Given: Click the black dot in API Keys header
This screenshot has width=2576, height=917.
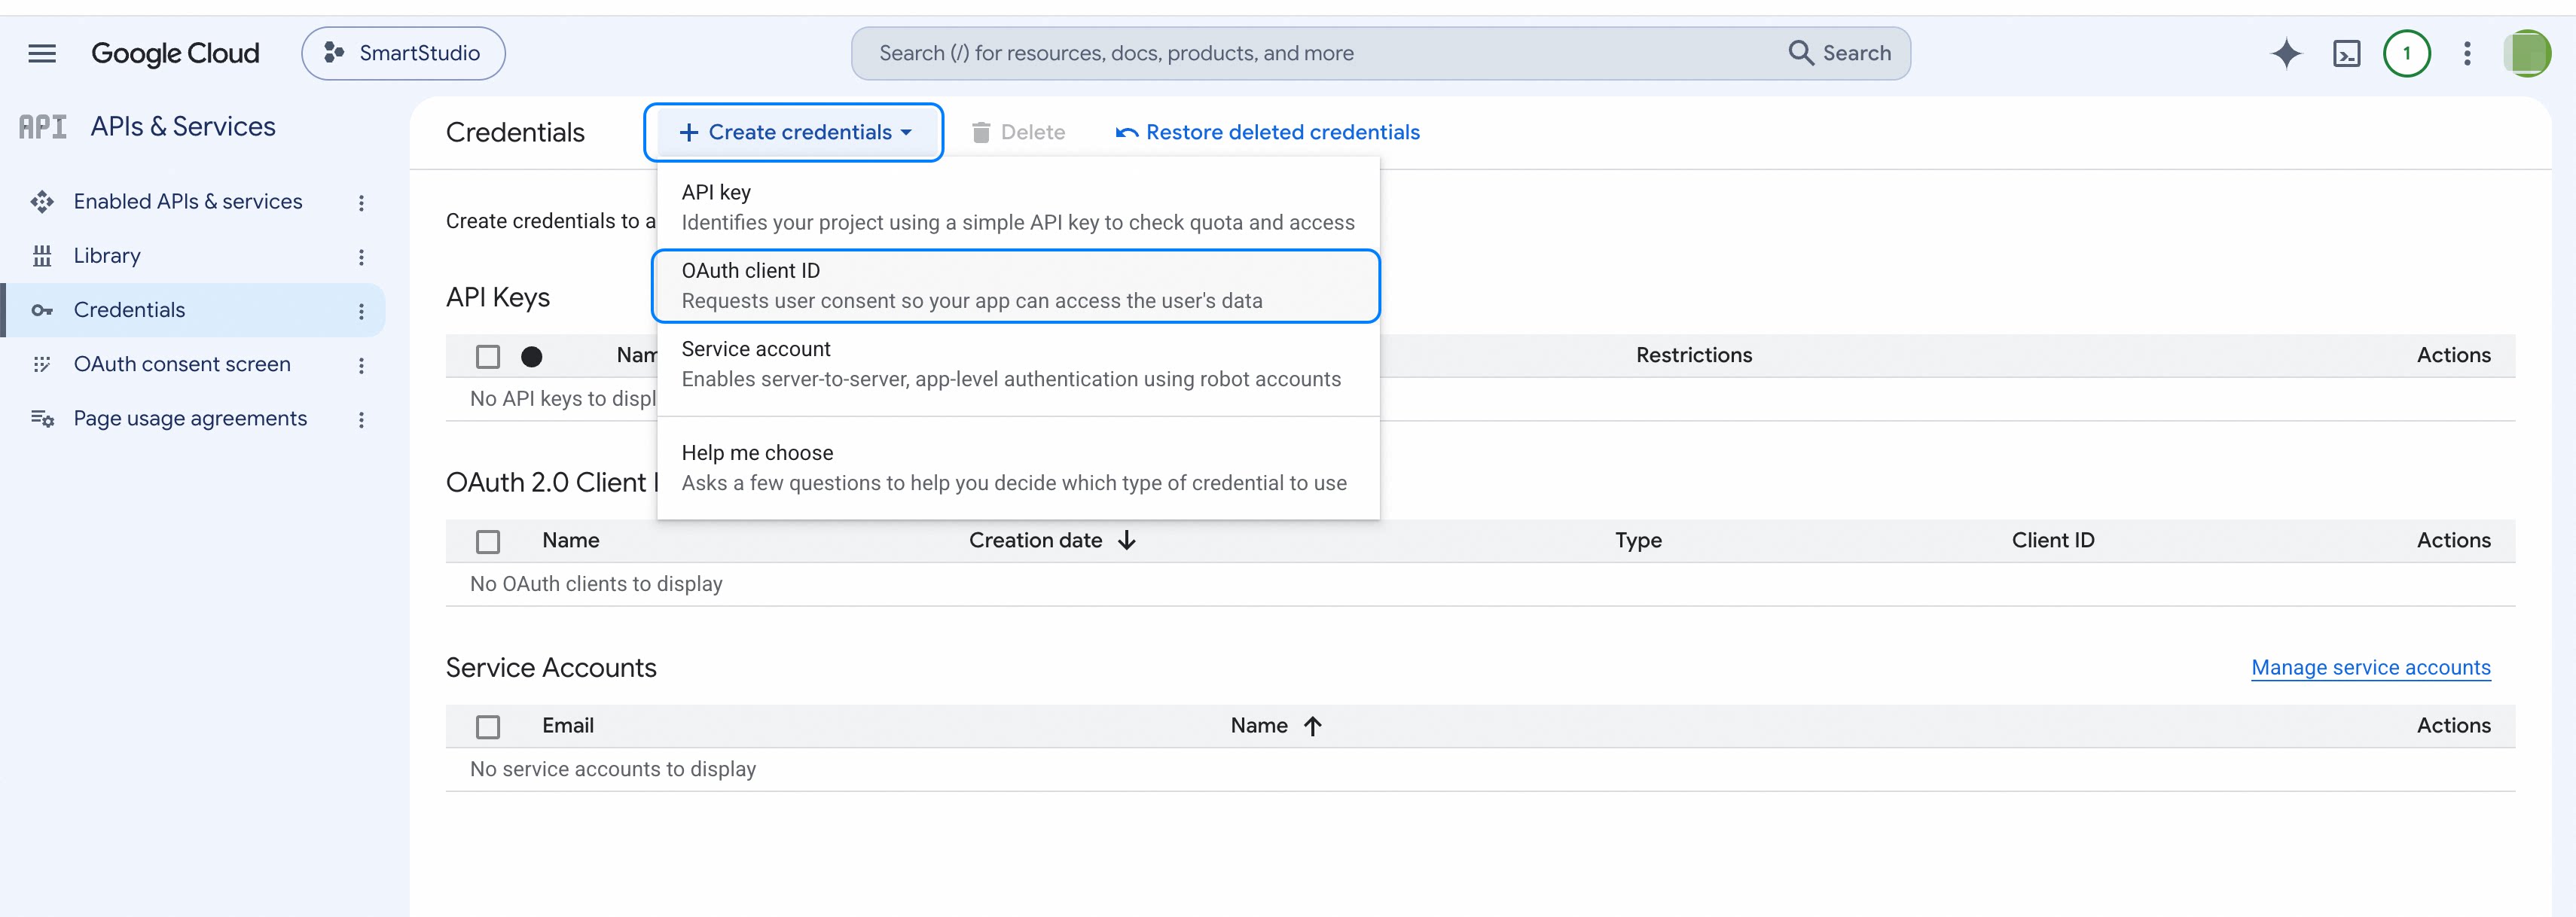Looking at the screenshot, I should (x=532, y=356).
